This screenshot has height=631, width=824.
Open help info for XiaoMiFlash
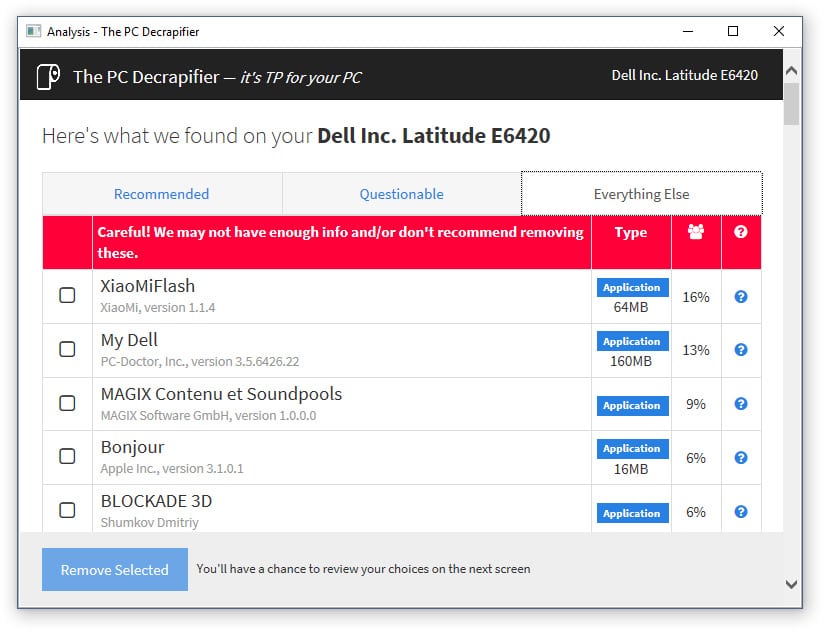tap(740, 297)
